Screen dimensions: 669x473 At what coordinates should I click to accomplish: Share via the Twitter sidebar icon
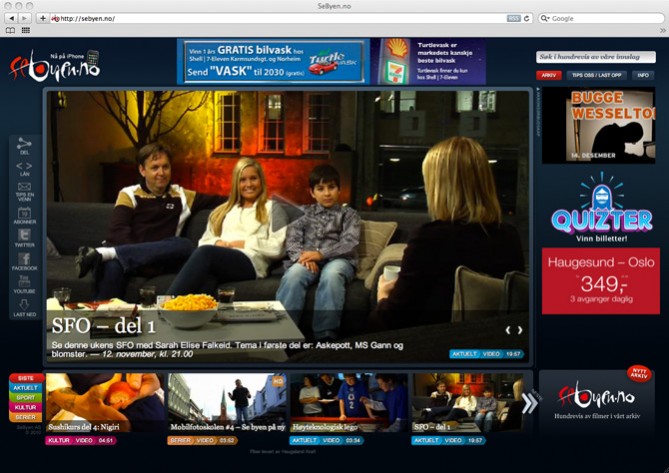click(24, 236)
